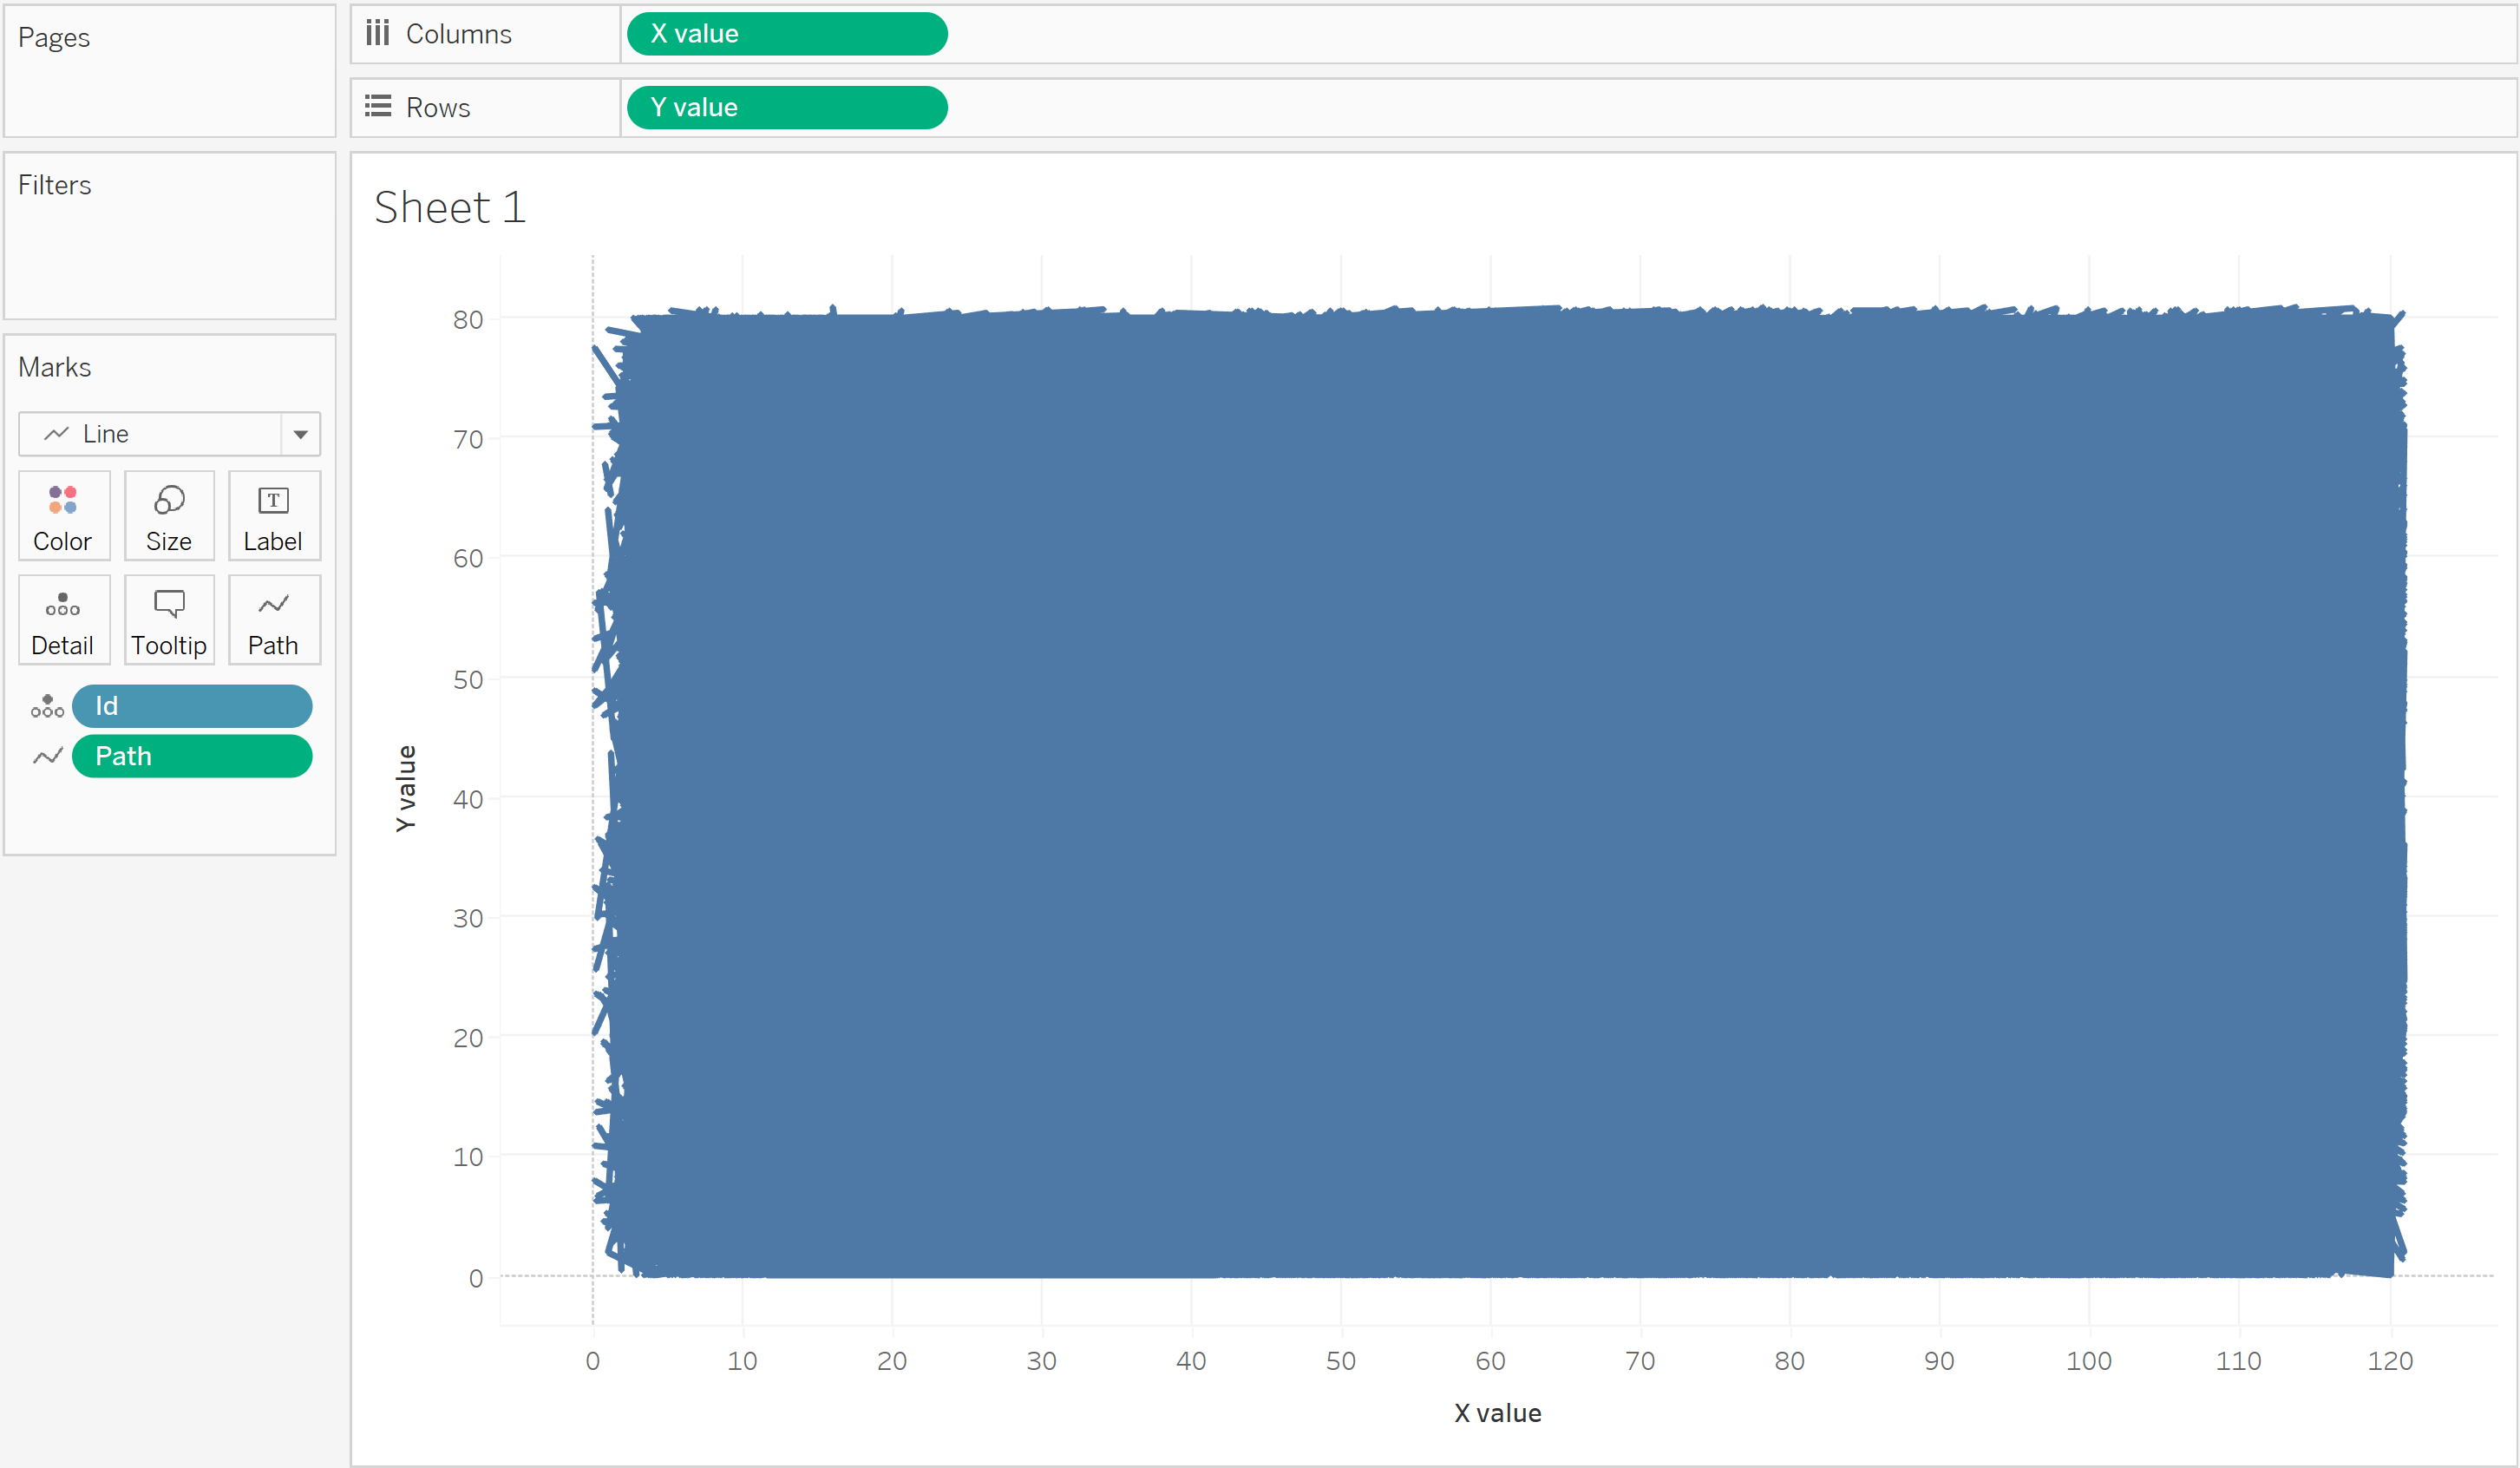Open the Color marks card
The width and height of the screenshot is (2520, 1468).
[63, 516]
